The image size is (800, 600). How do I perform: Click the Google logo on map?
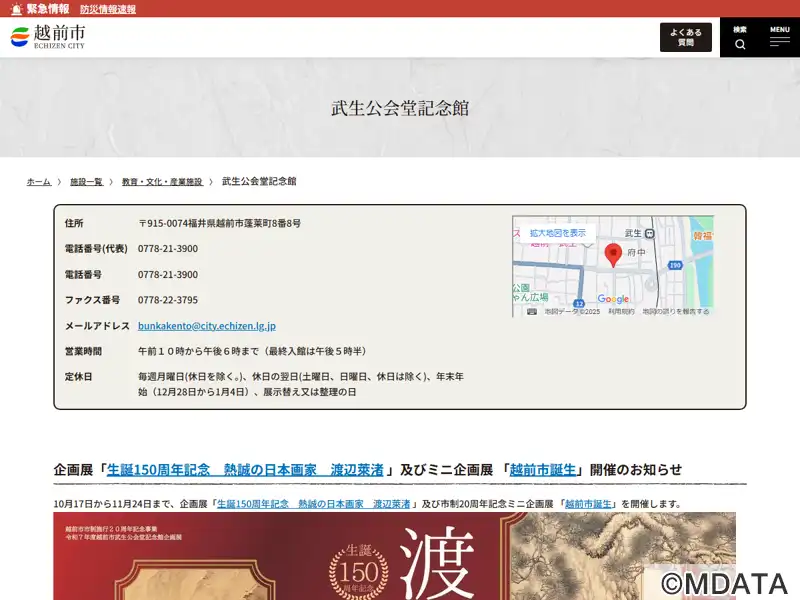pyautogui.click(x=613, y=299)
